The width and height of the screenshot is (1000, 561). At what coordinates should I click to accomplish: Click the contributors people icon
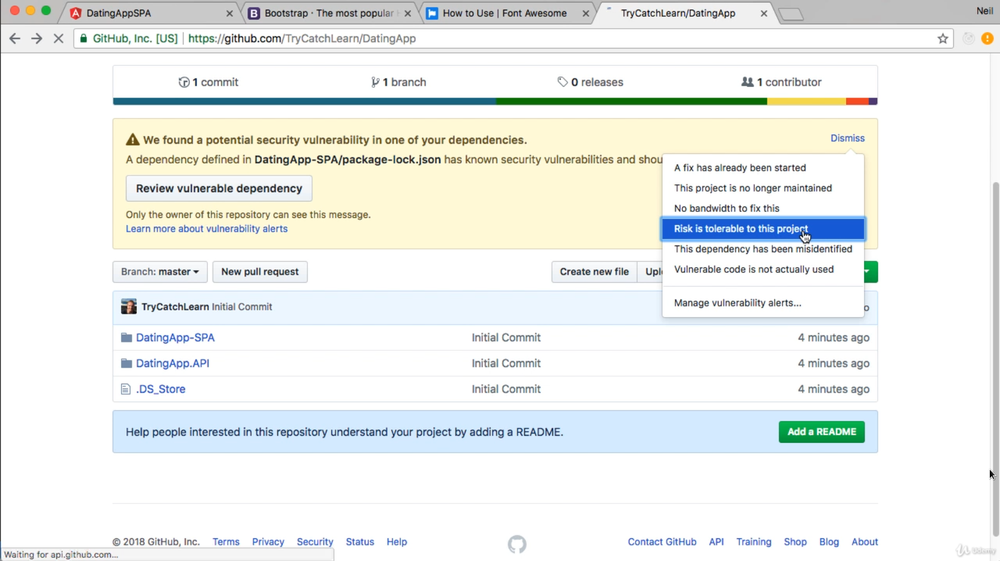click(x=747, y=82)
